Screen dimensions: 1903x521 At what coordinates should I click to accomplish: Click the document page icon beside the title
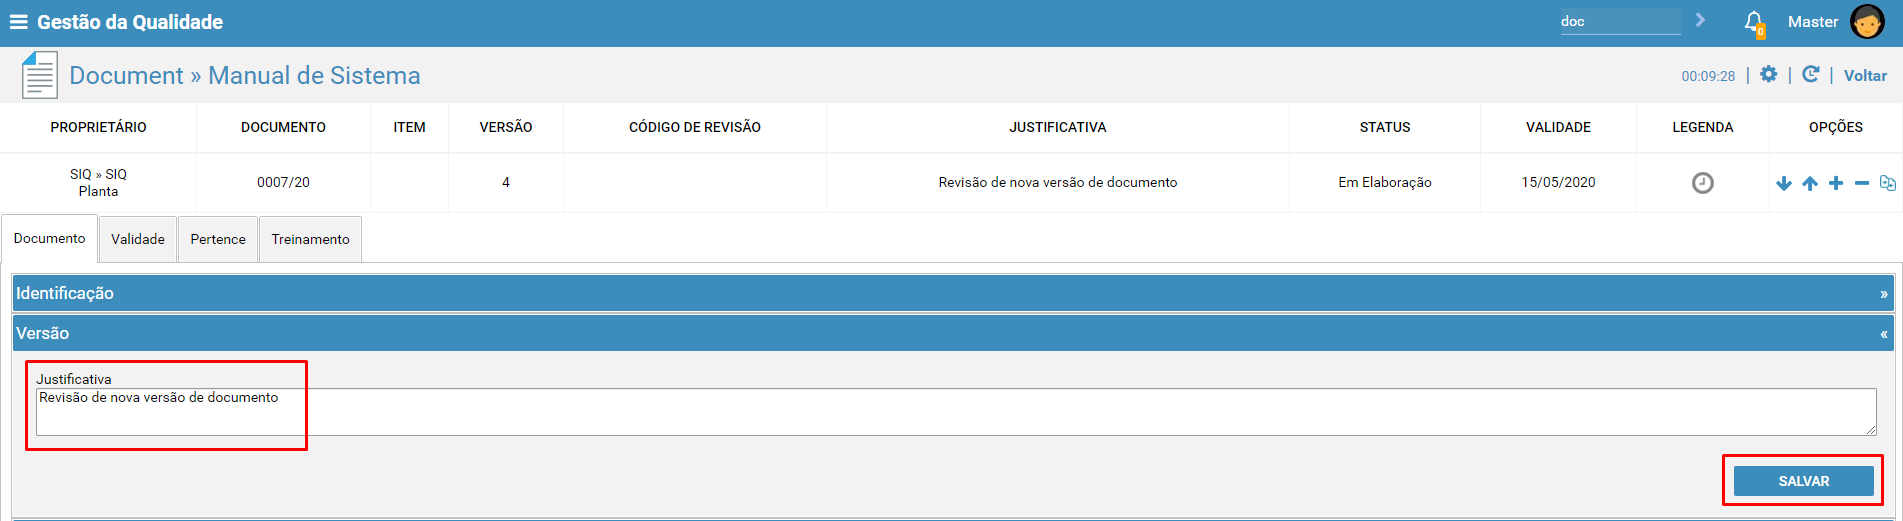(40, 76)
